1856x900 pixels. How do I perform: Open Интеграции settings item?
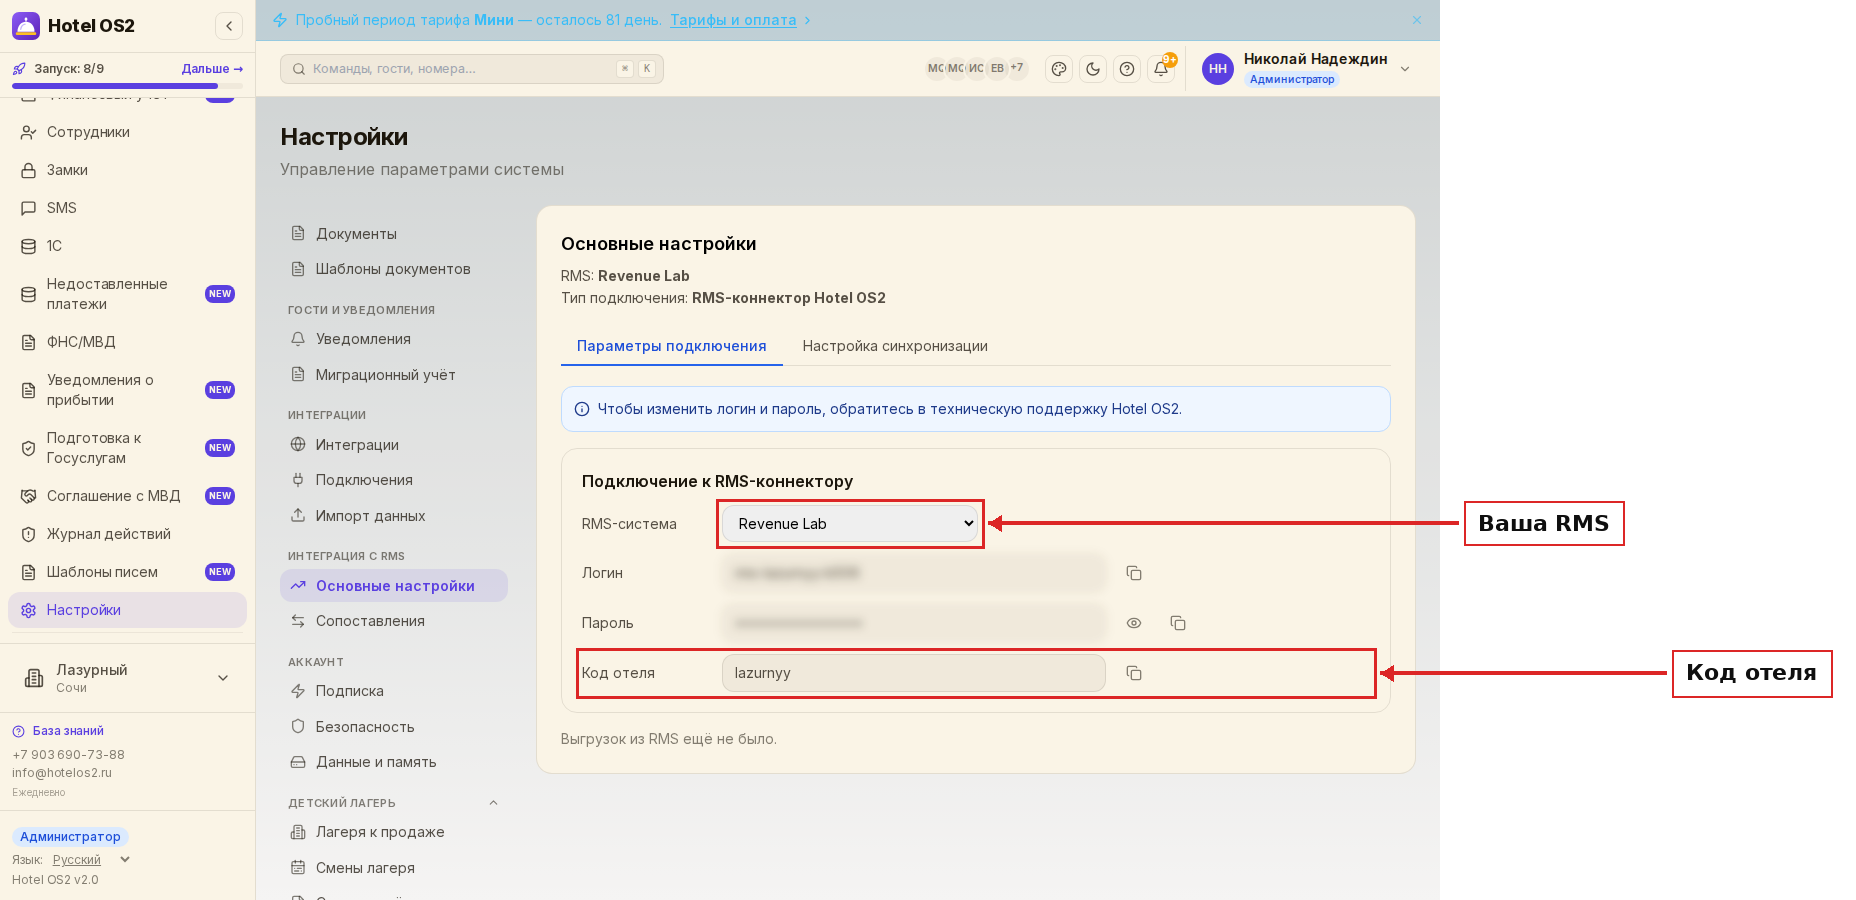click(394, 445)
